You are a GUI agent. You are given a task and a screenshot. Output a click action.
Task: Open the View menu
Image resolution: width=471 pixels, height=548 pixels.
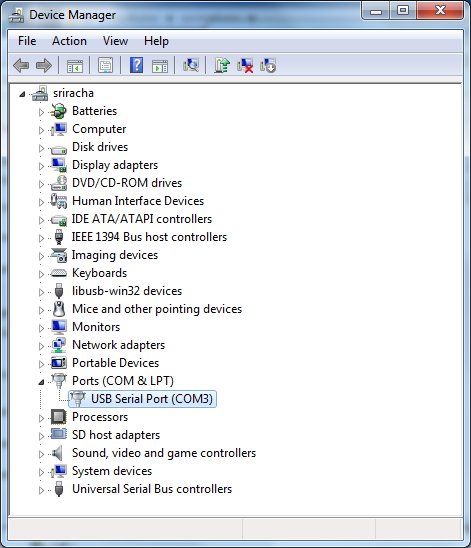(115, 41)
